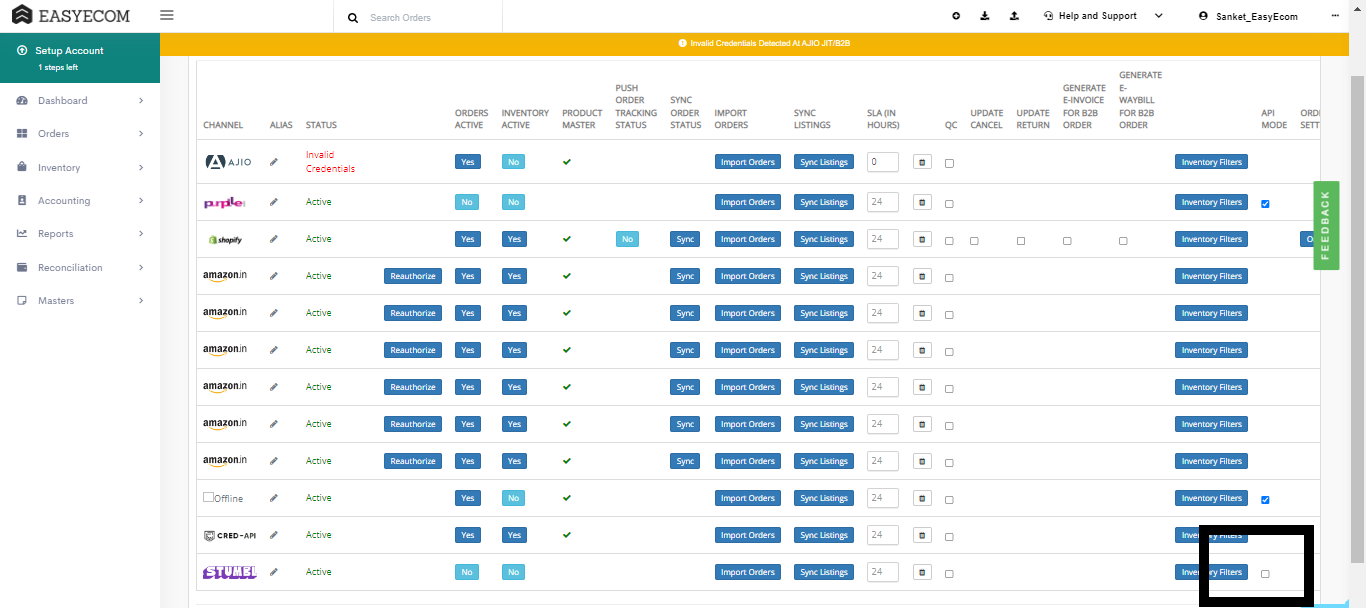The image size is (1366, 608).
Task: Click SLA save icon in AJIO row
Action: click(922, 162)
